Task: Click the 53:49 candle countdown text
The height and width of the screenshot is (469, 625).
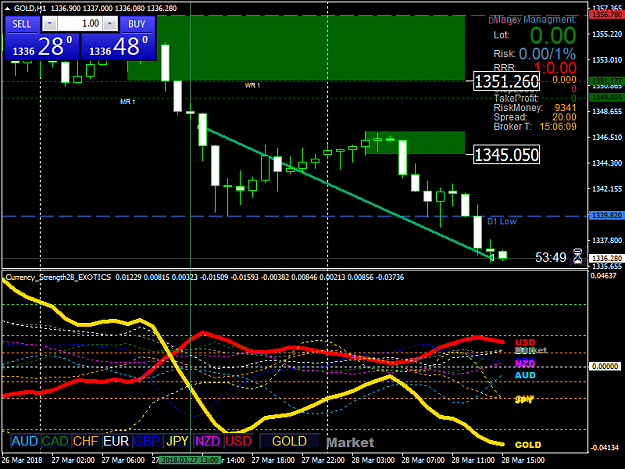Action: point(550,257)
